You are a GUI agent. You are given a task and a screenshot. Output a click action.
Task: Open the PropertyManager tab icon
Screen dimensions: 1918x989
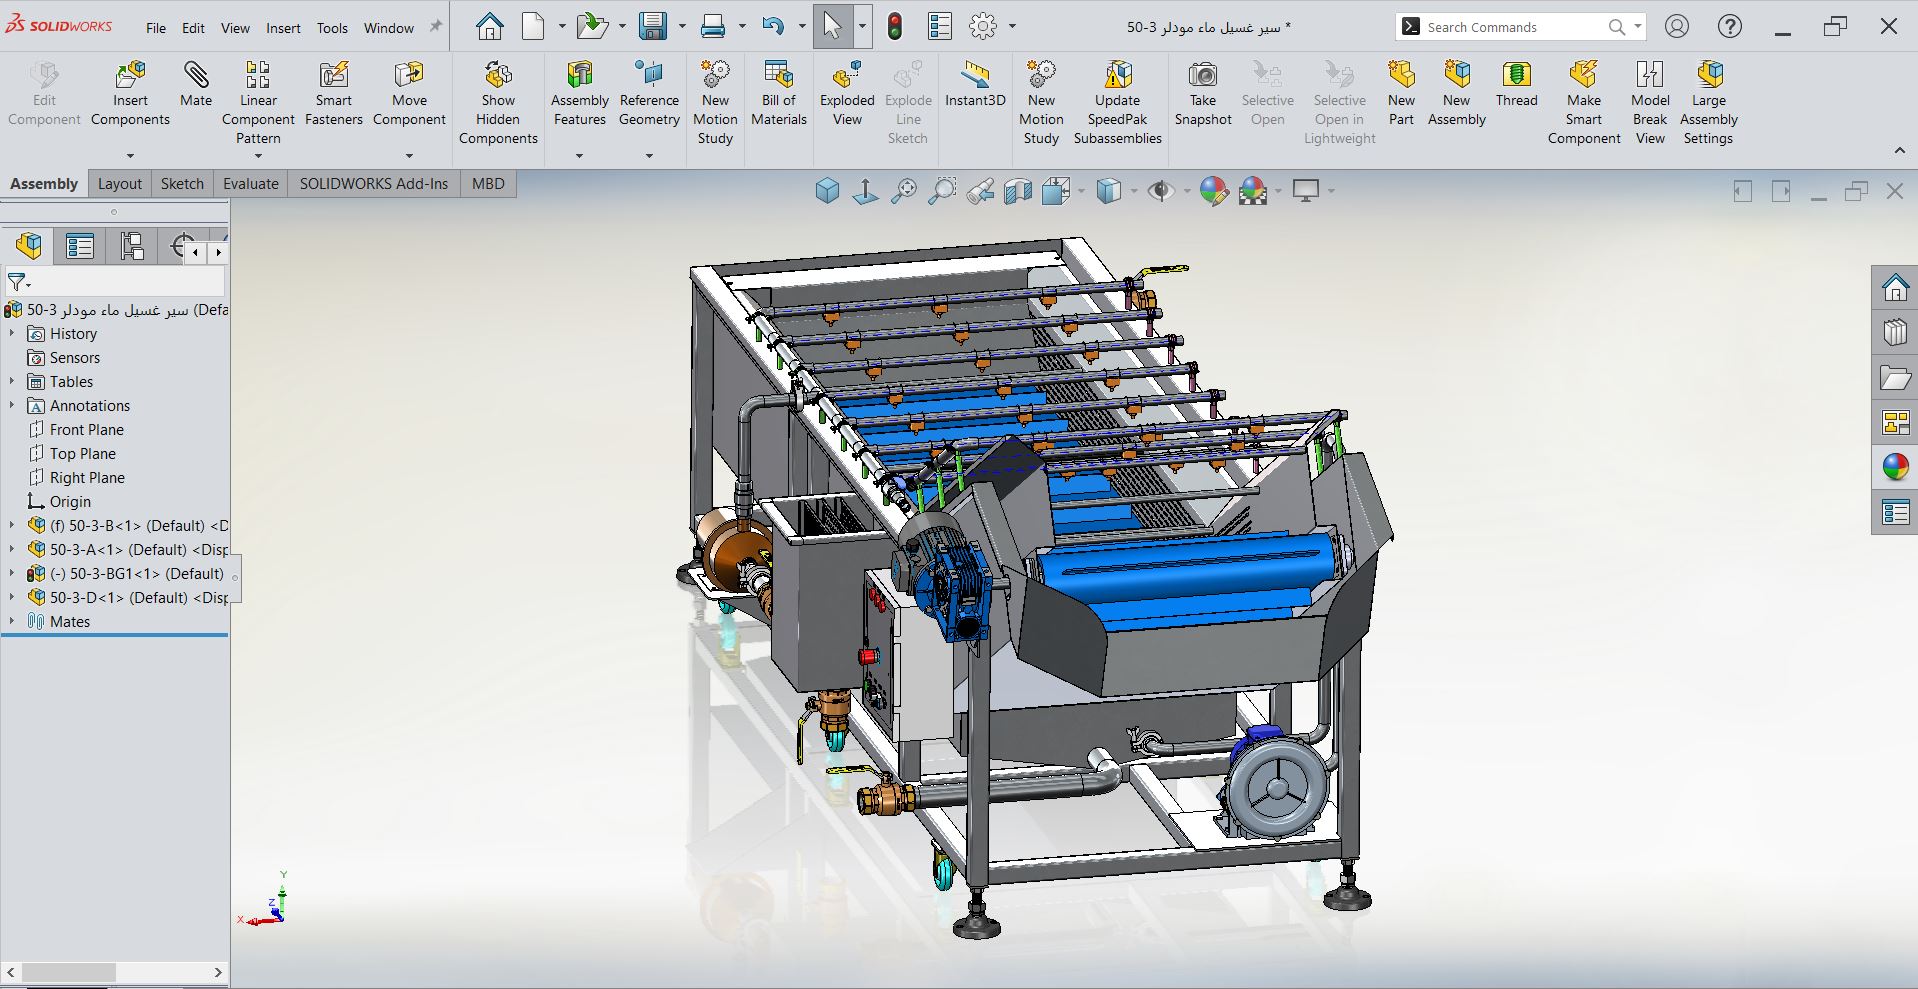click(x=80, y=246)
